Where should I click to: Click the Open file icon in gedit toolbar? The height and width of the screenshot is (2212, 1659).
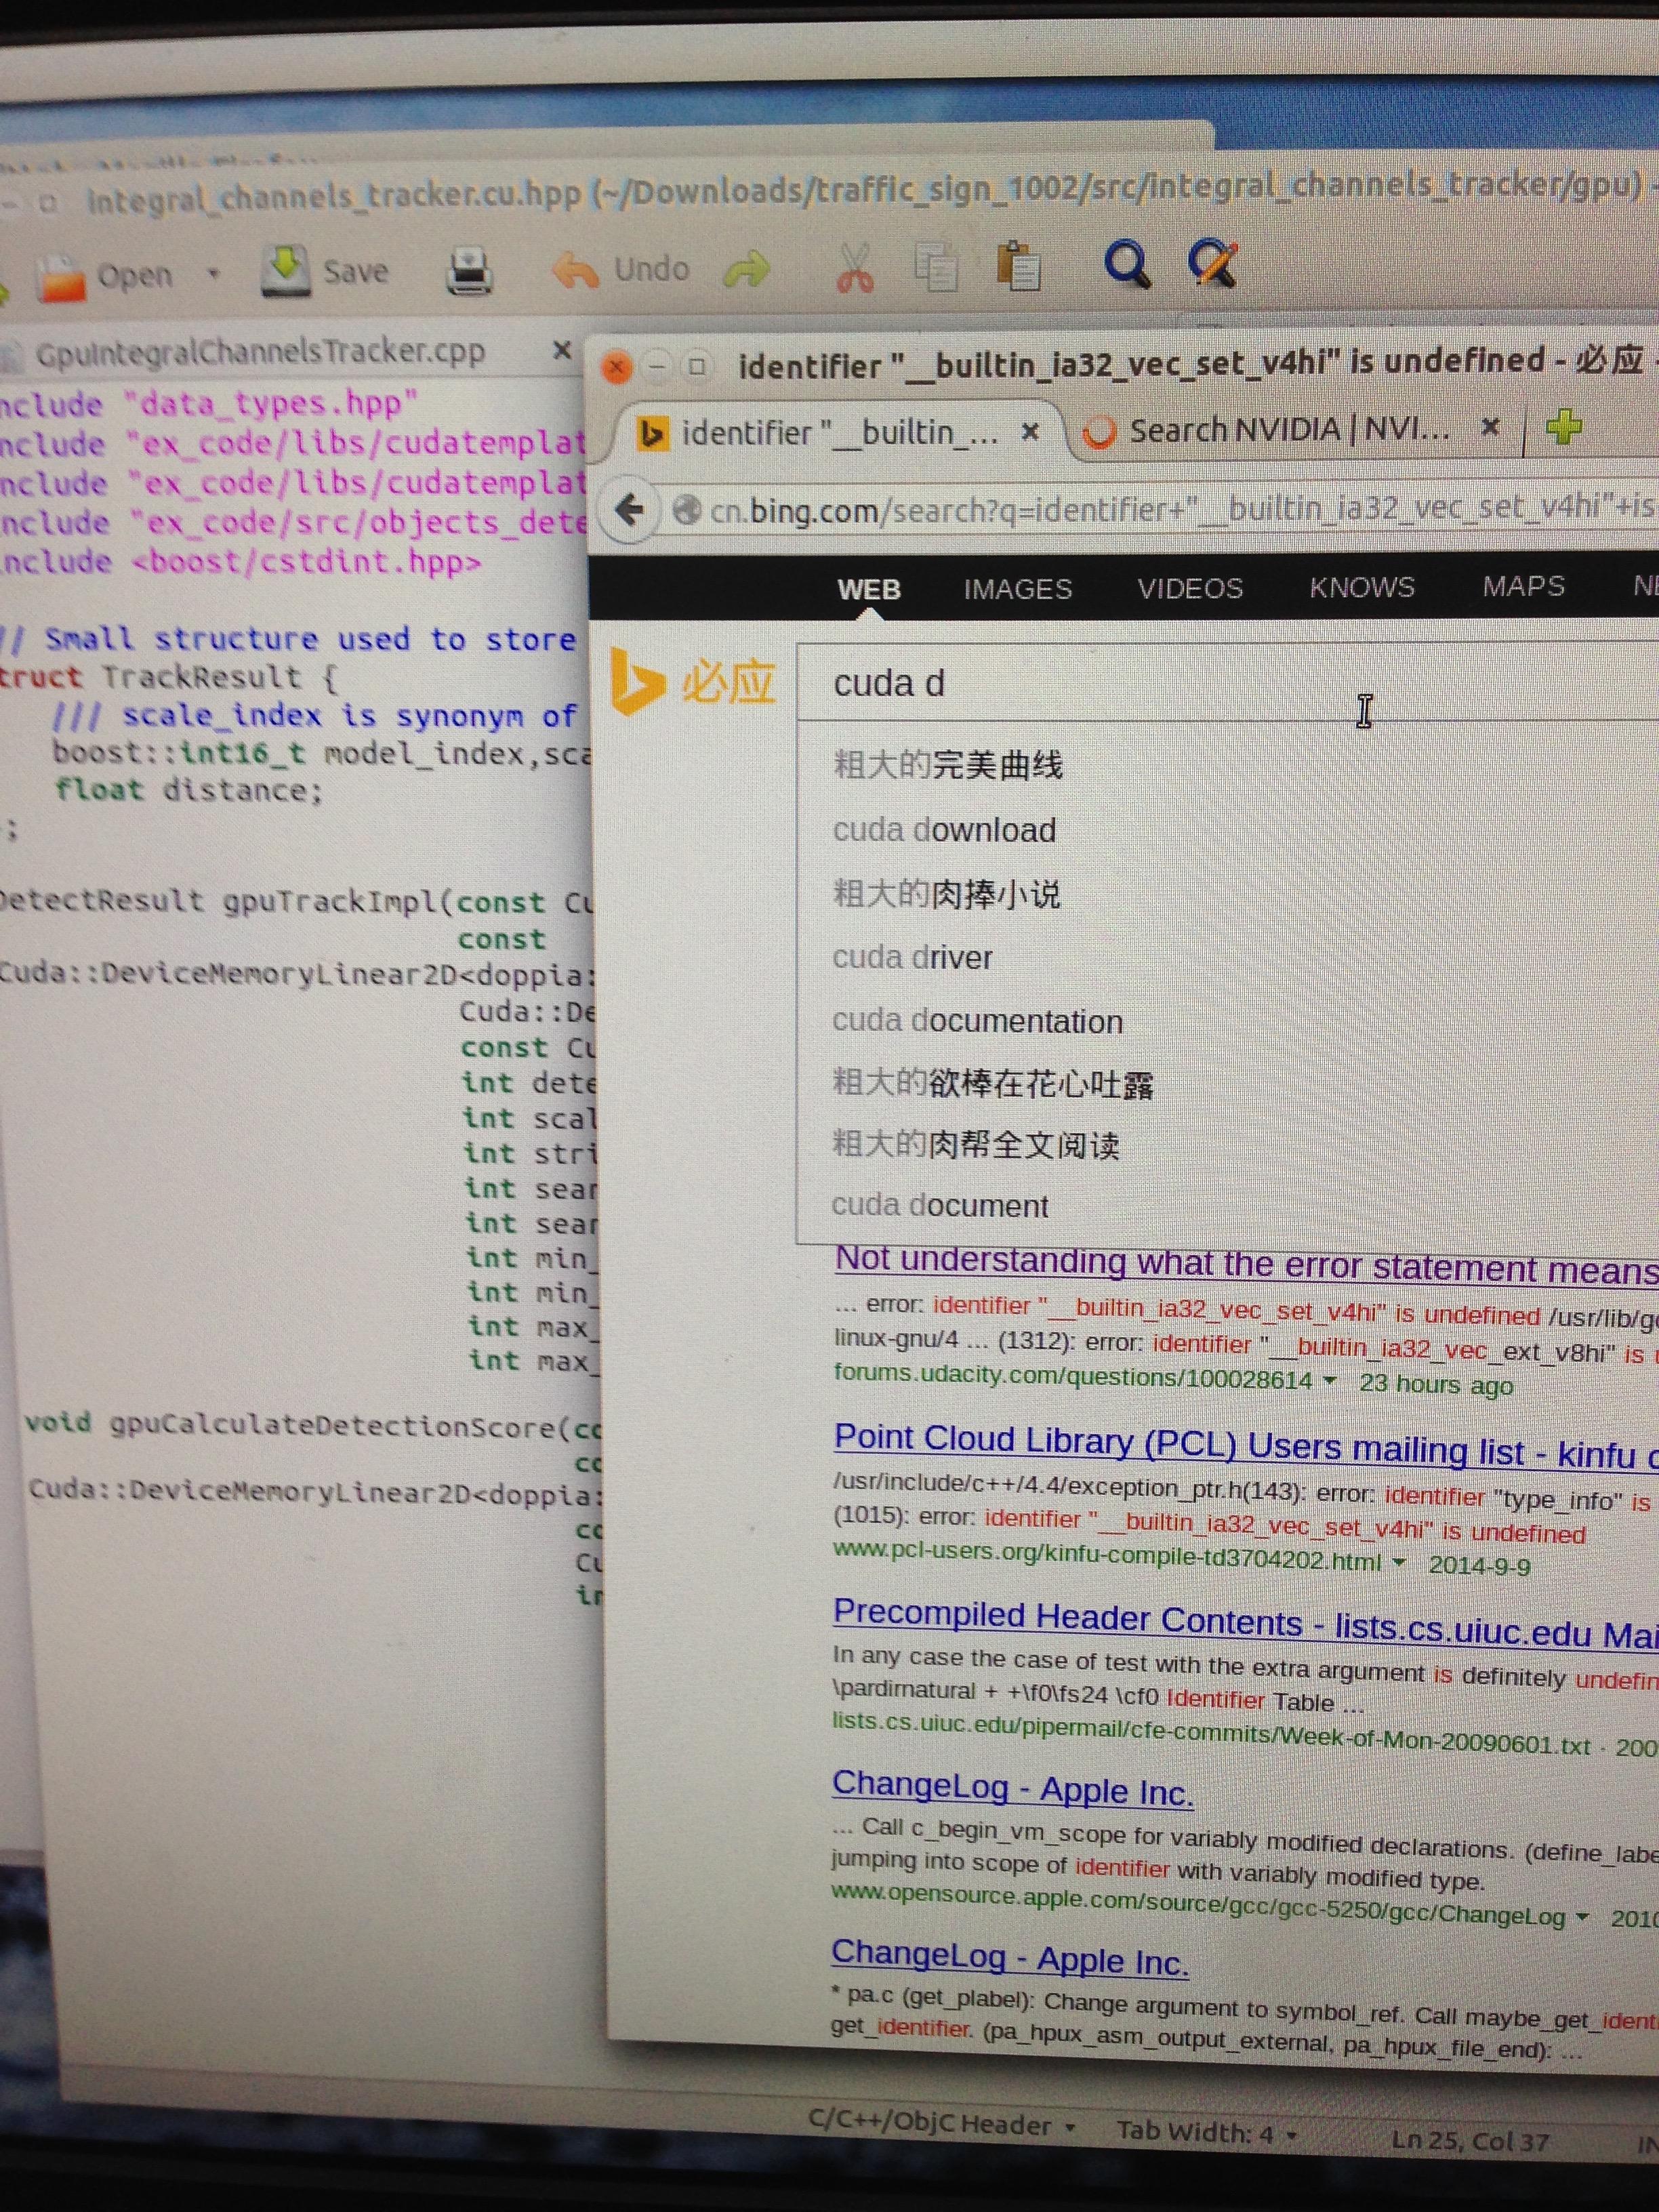tap(62, 279)
